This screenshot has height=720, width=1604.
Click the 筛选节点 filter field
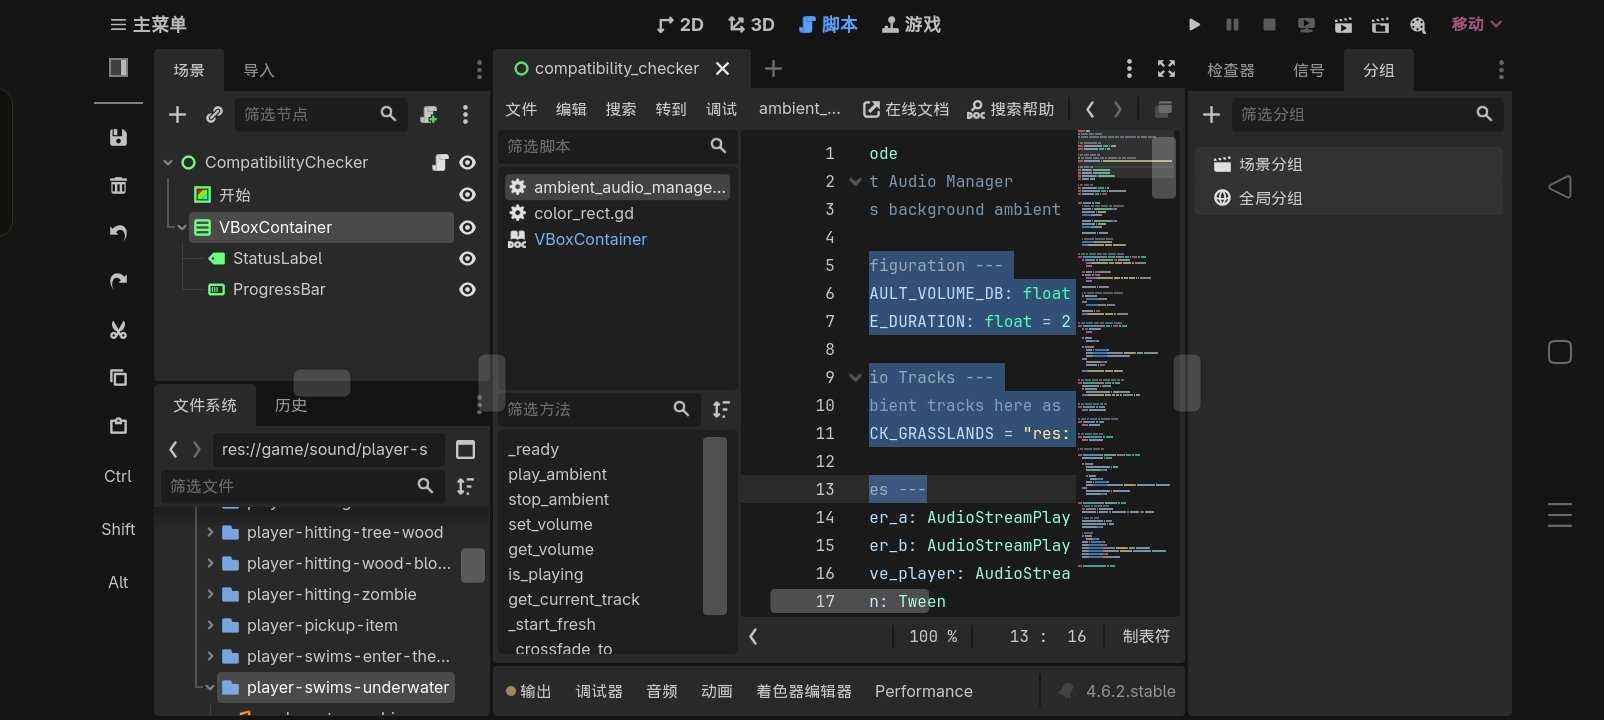tap(320, 114)
